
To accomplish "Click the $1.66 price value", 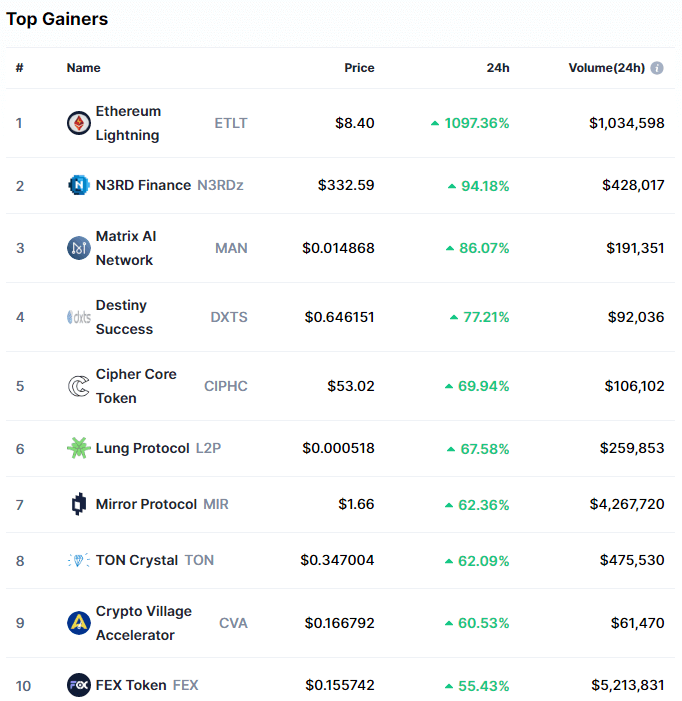I will 356,504.
